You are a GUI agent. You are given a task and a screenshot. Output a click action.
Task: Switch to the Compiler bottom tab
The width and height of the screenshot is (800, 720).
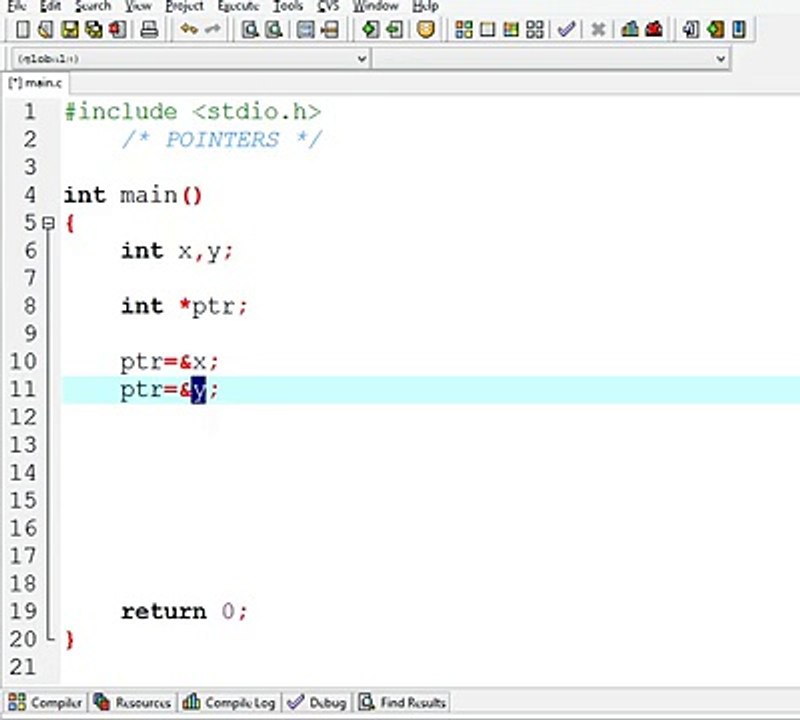[x=45, y=702]
